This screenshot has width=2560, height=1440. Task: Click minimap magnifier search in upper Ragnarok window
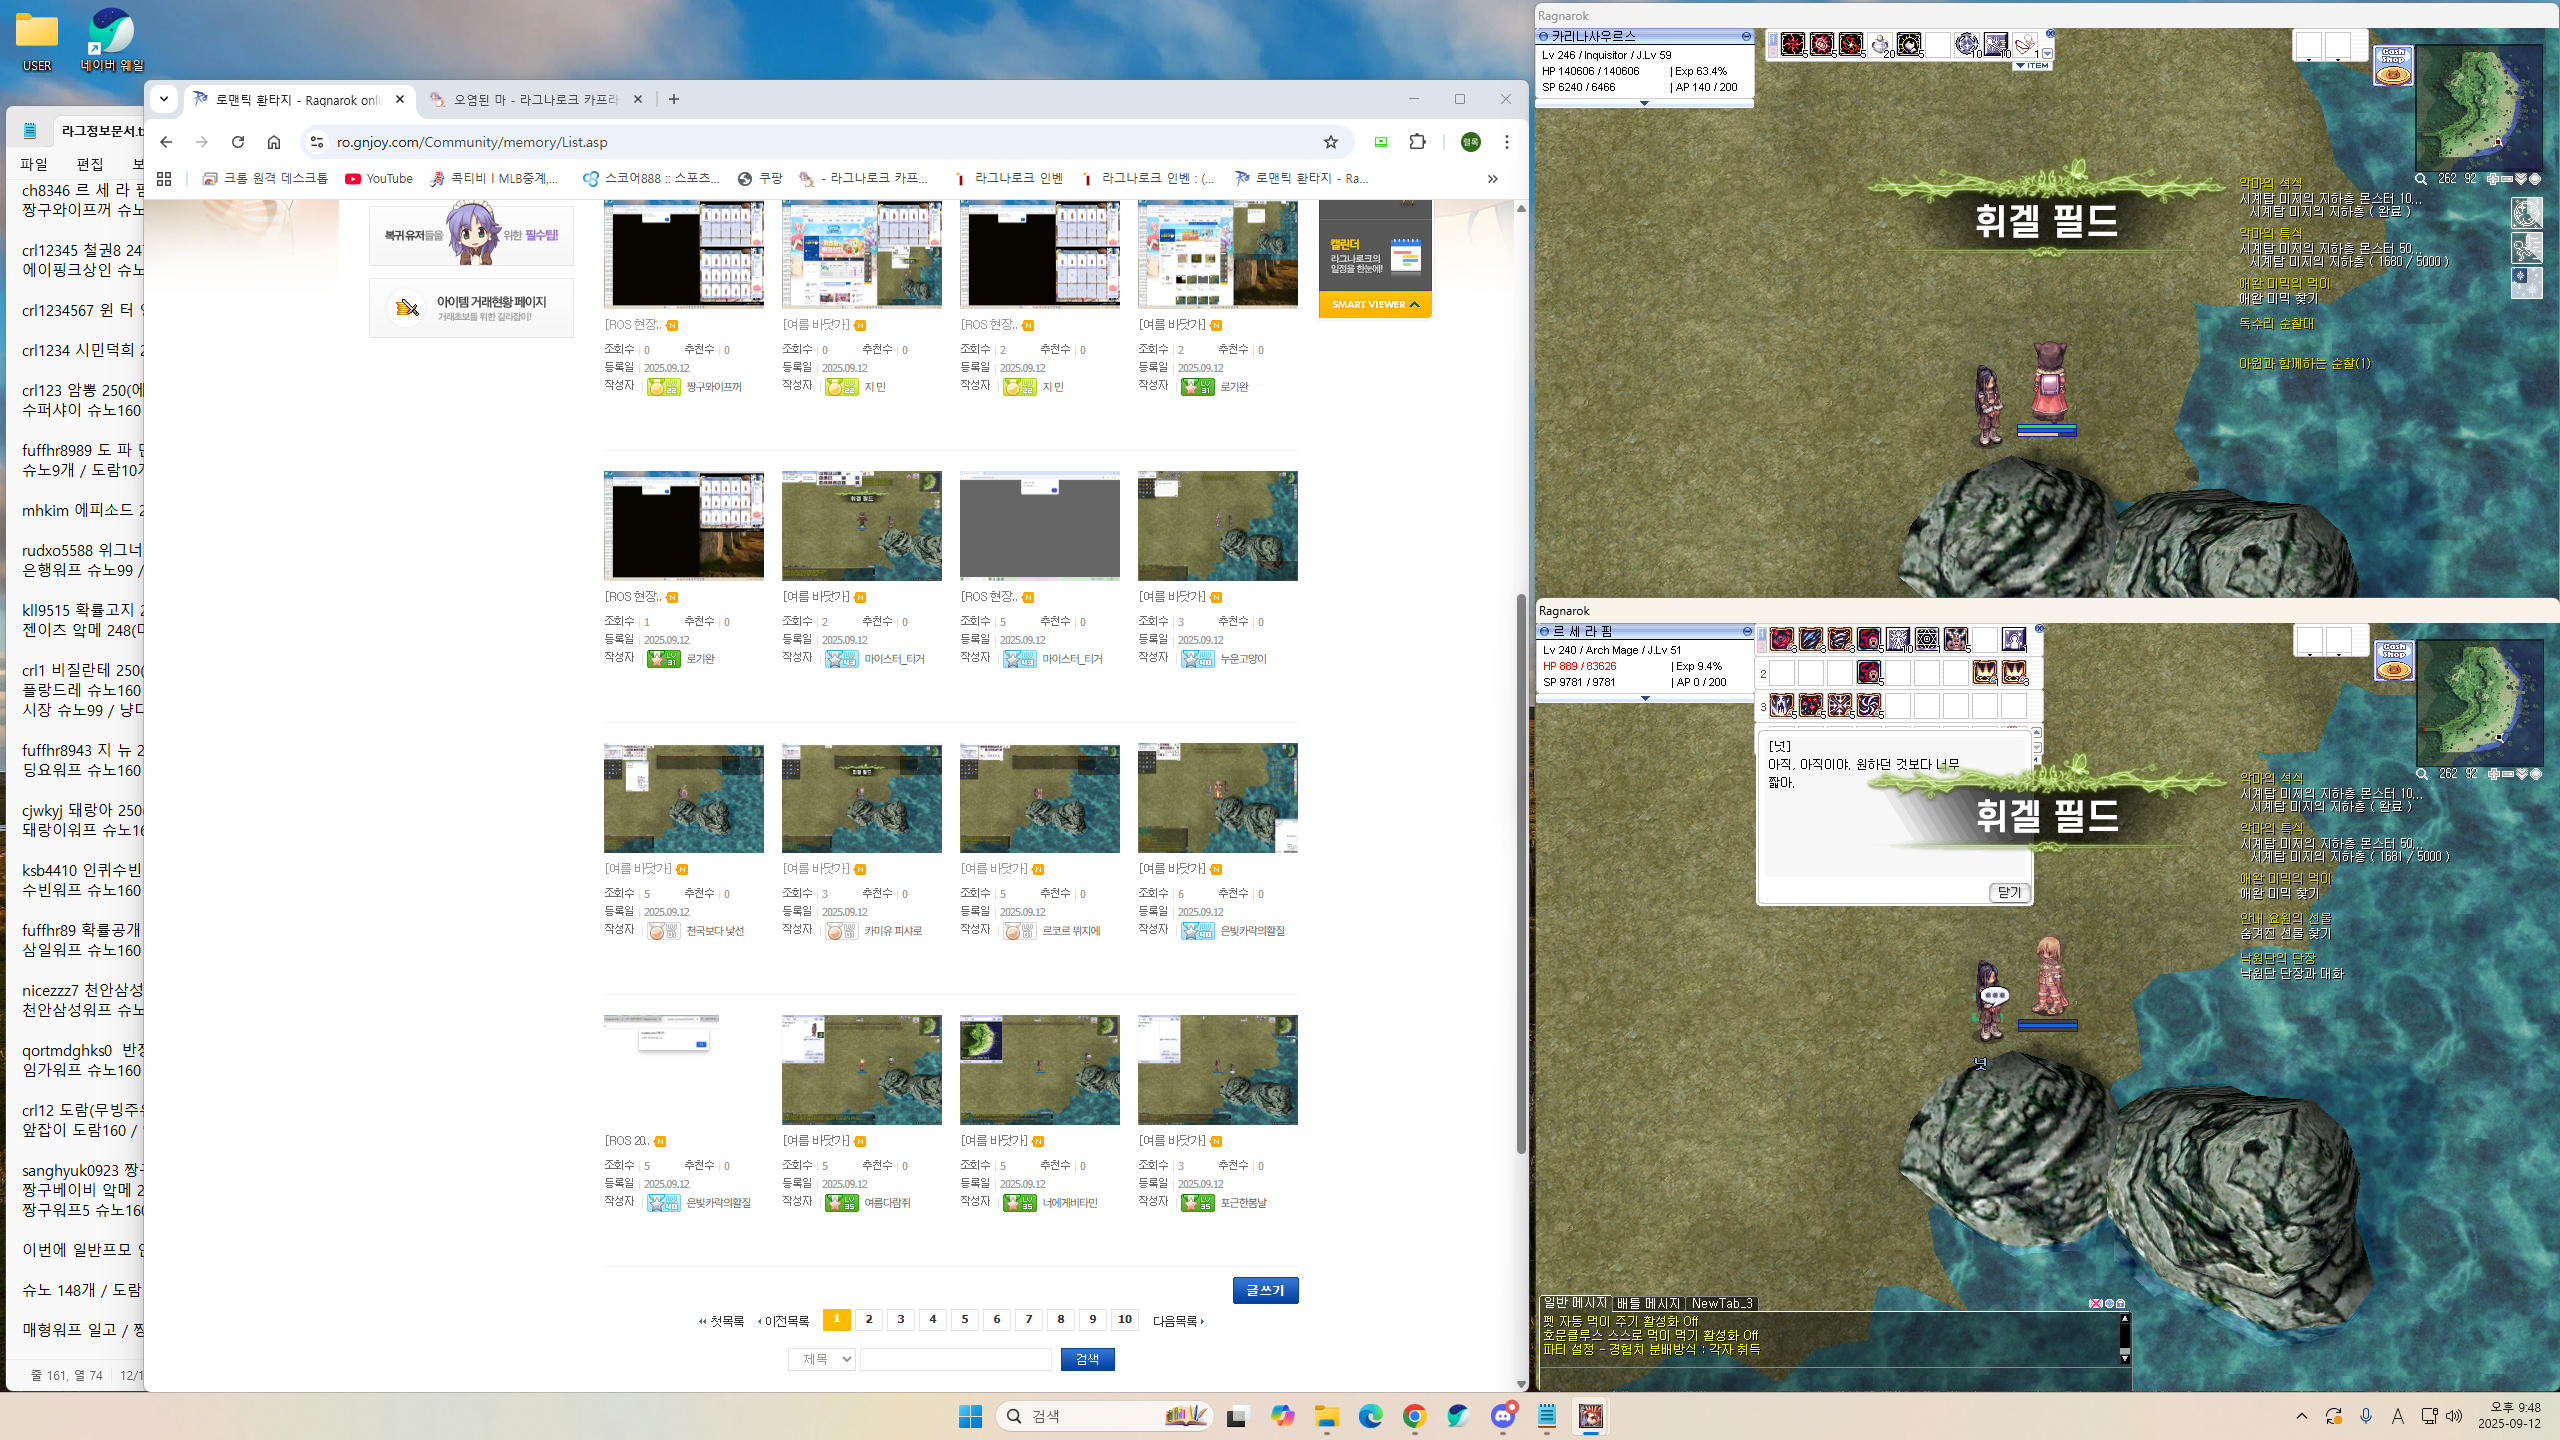2421,179
